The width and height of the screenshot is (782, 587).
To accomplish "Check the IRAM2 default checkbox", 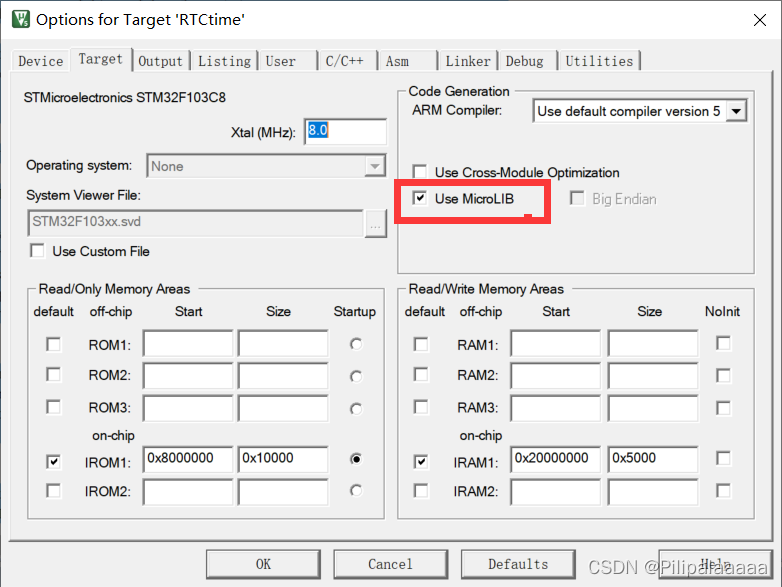I will point(421,491).
